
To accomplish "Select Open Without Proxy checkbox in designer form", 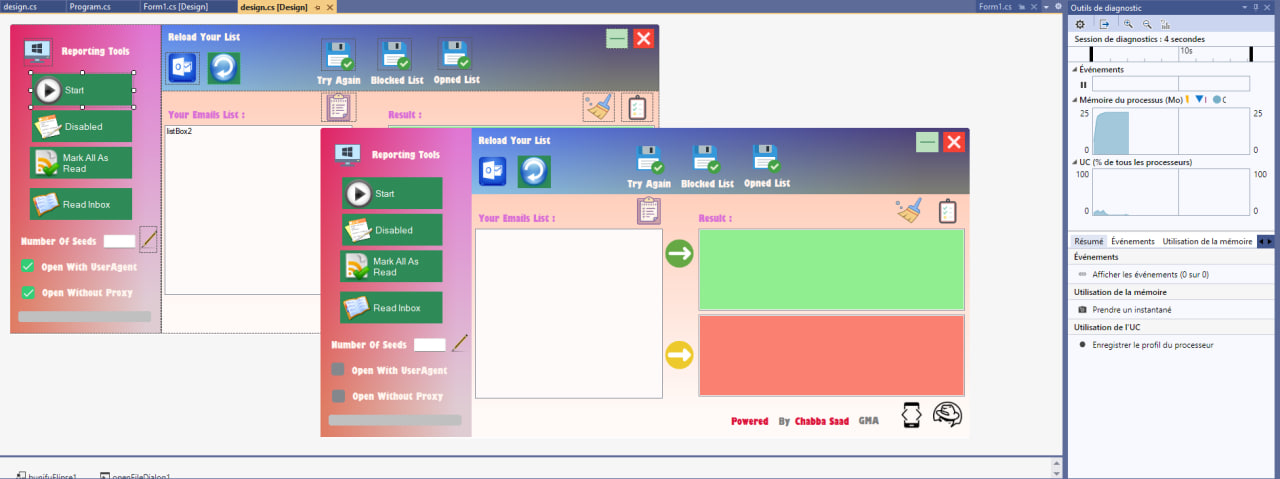I will [28, 293].
